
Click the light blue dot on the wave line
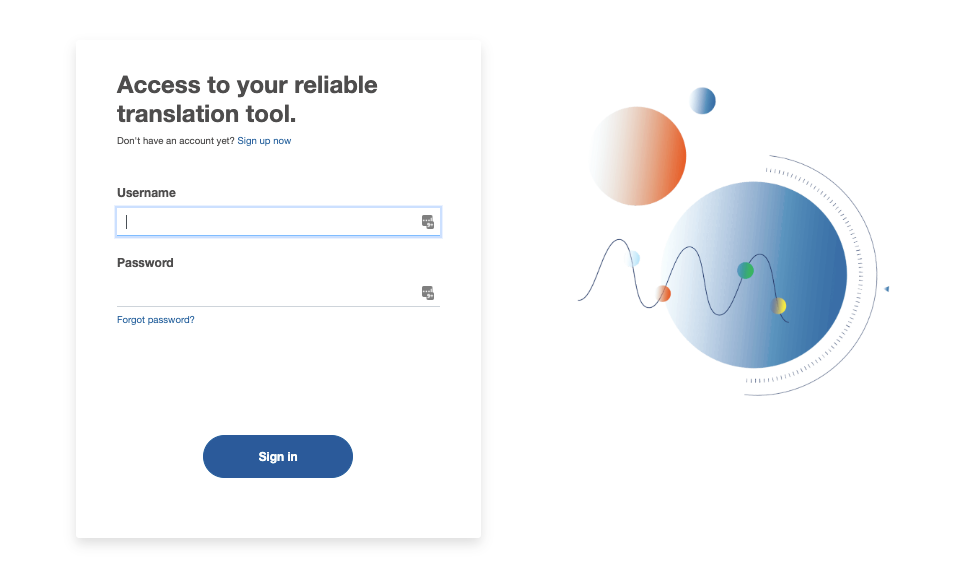pos(633,259)
